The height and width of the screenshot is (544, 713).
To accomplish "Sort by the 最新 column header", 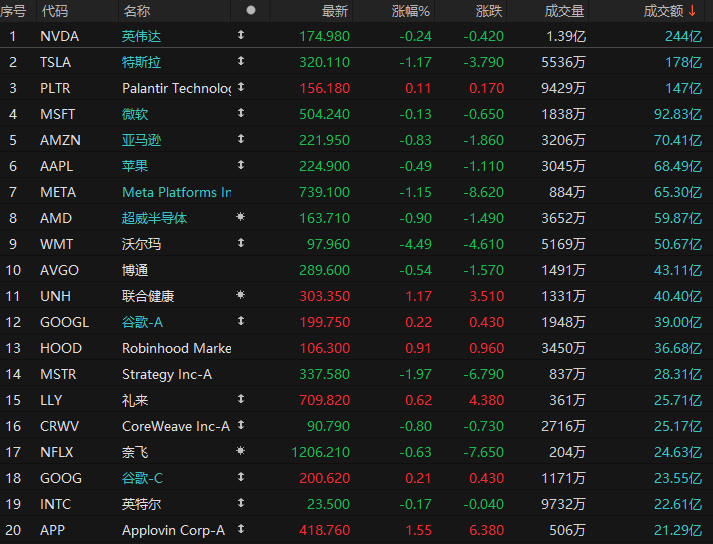I will [335, 11].
